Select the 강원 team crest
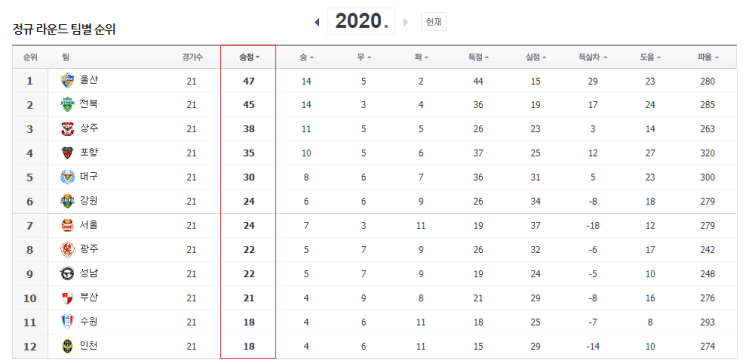This screenshot has height=364, width=743. (68, 201)
